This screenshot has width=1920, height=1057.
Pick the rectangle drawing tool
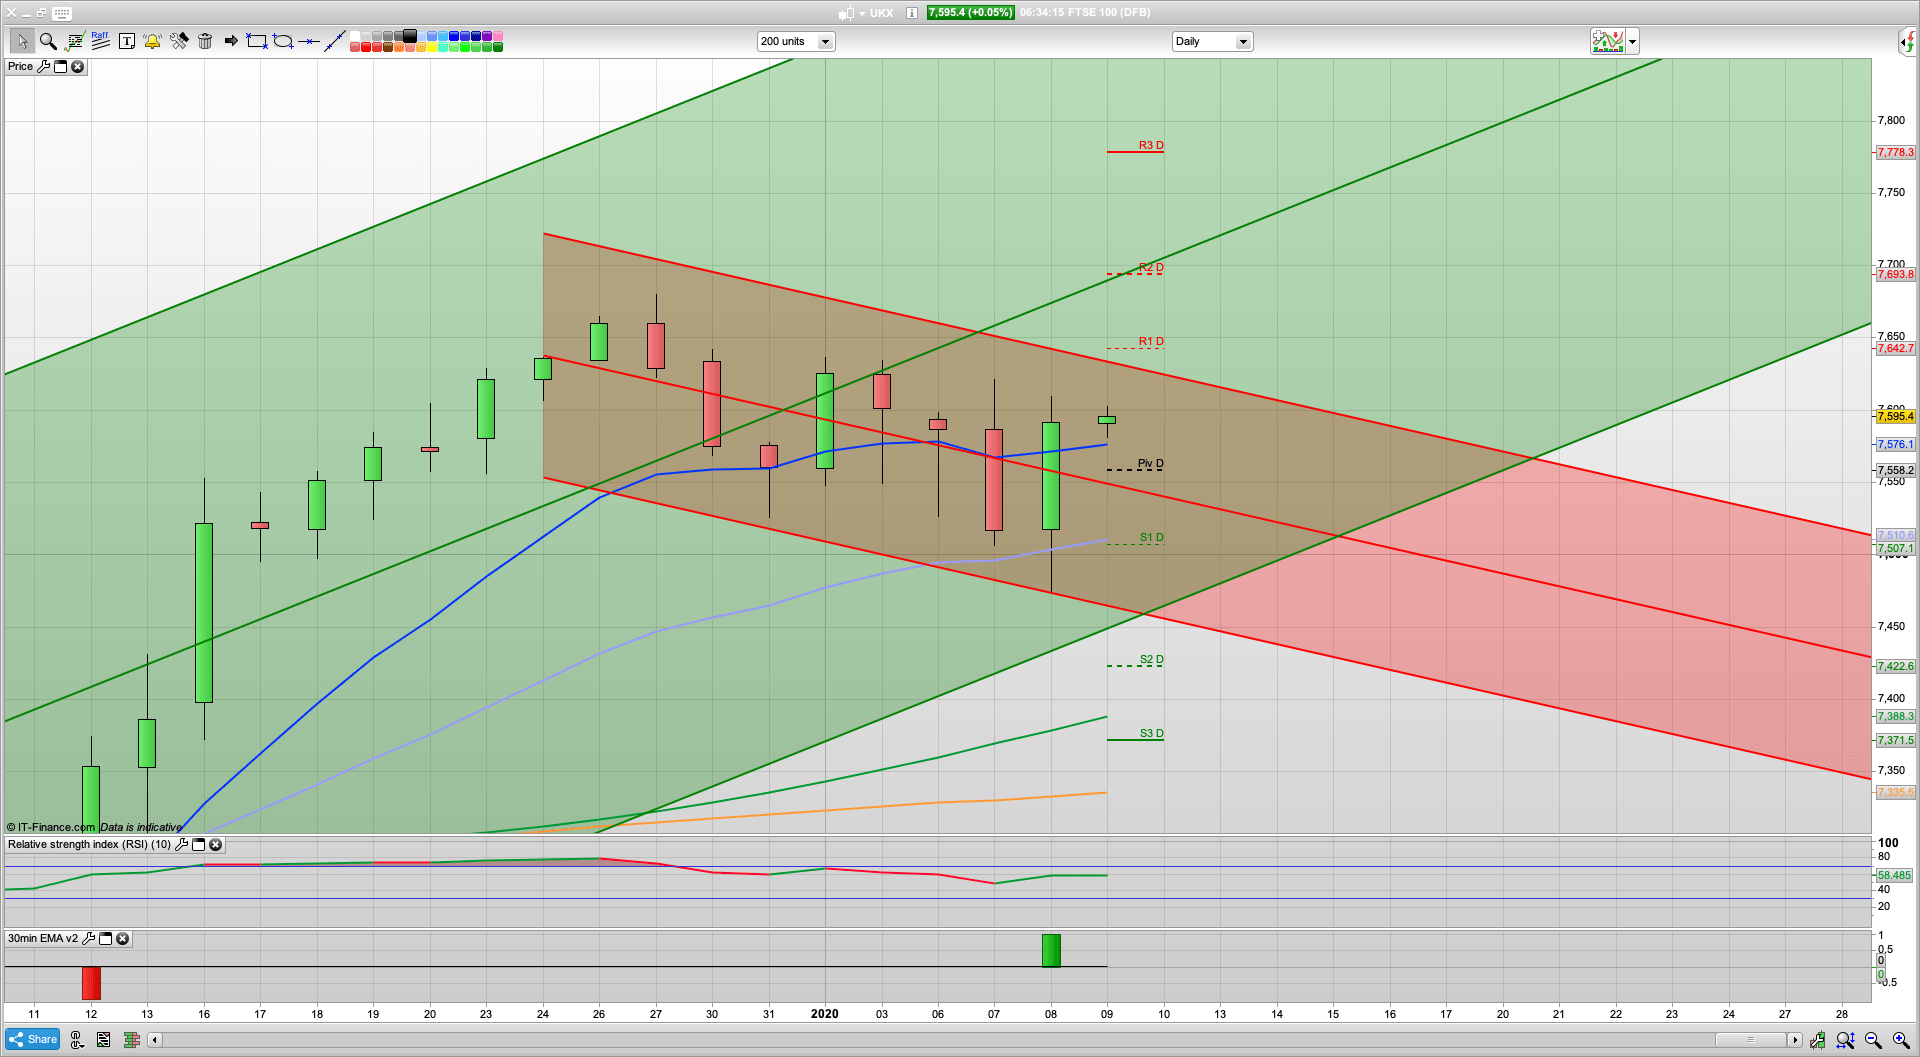[257, 41]
